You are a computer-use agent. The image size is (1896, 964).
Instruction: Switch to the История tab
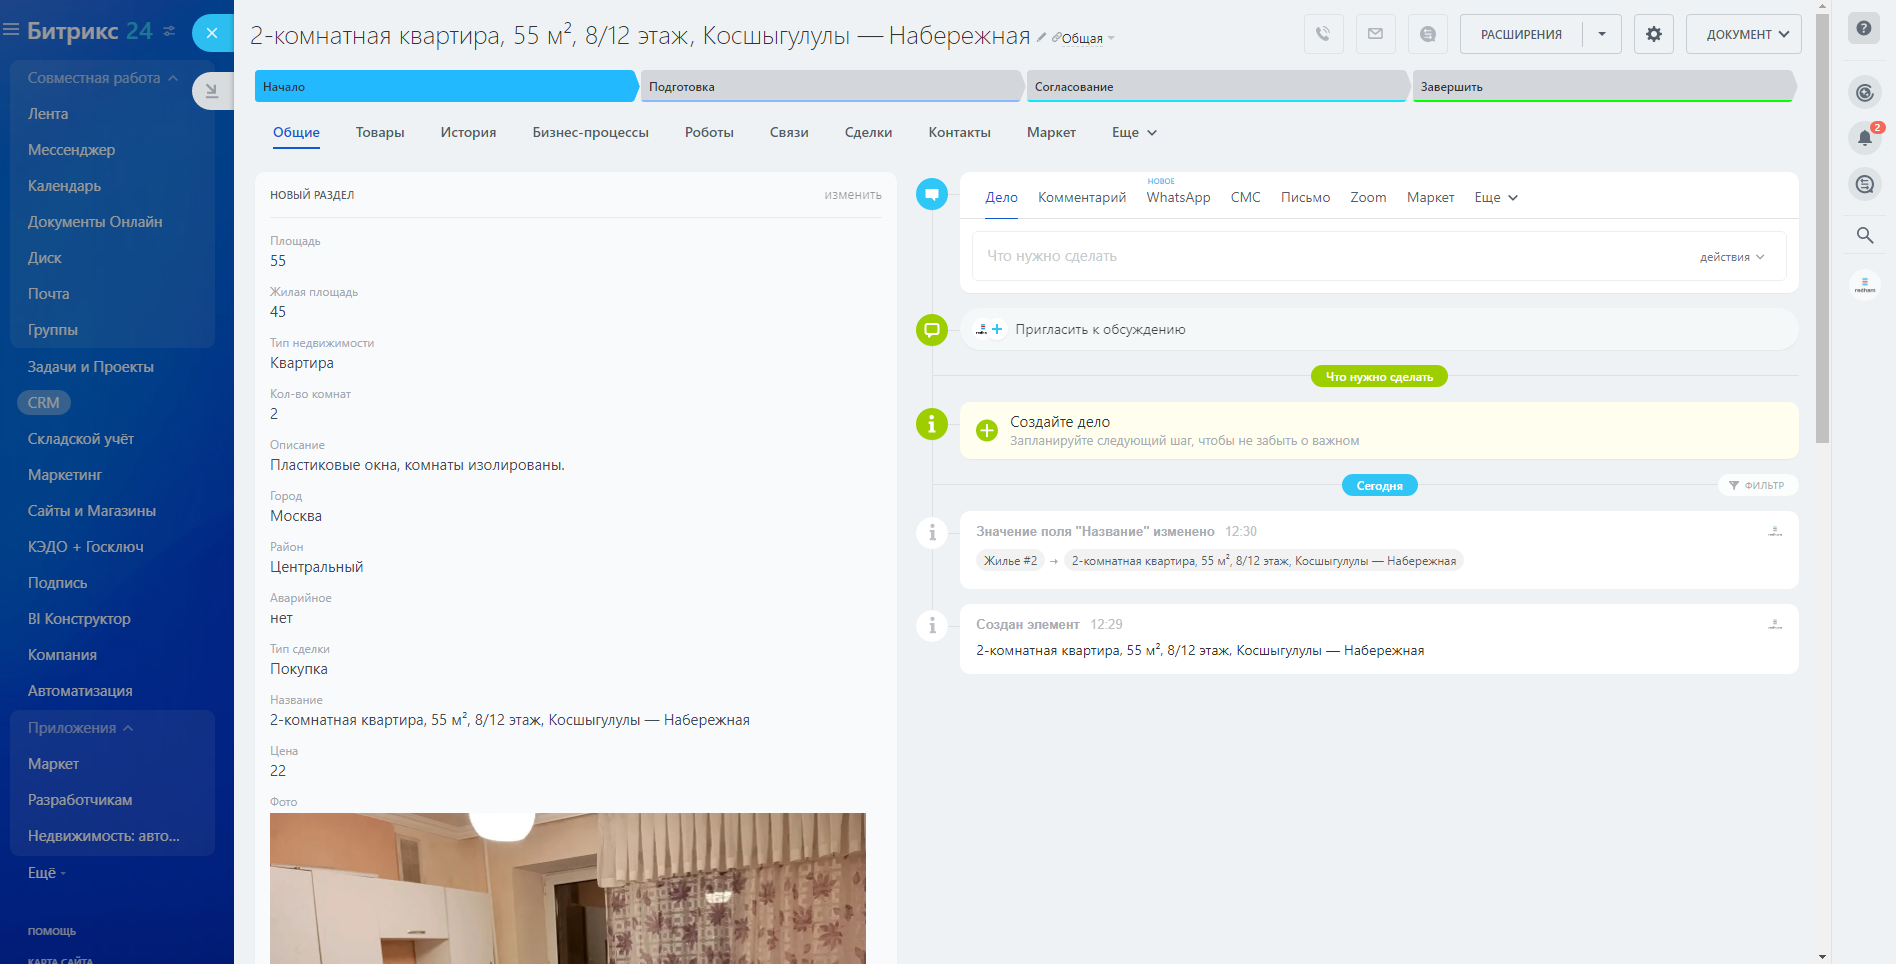point(468,132)
